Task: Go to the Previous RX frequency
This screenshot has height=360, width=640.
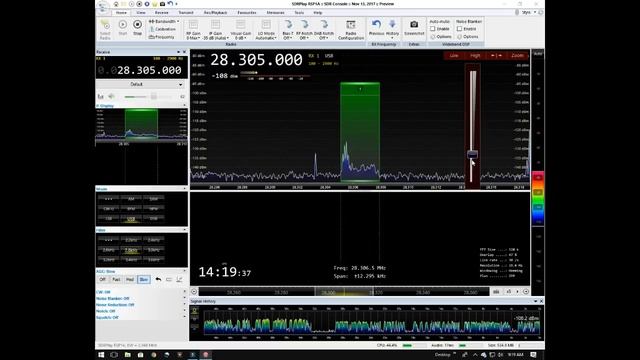Action: [376, 27]
